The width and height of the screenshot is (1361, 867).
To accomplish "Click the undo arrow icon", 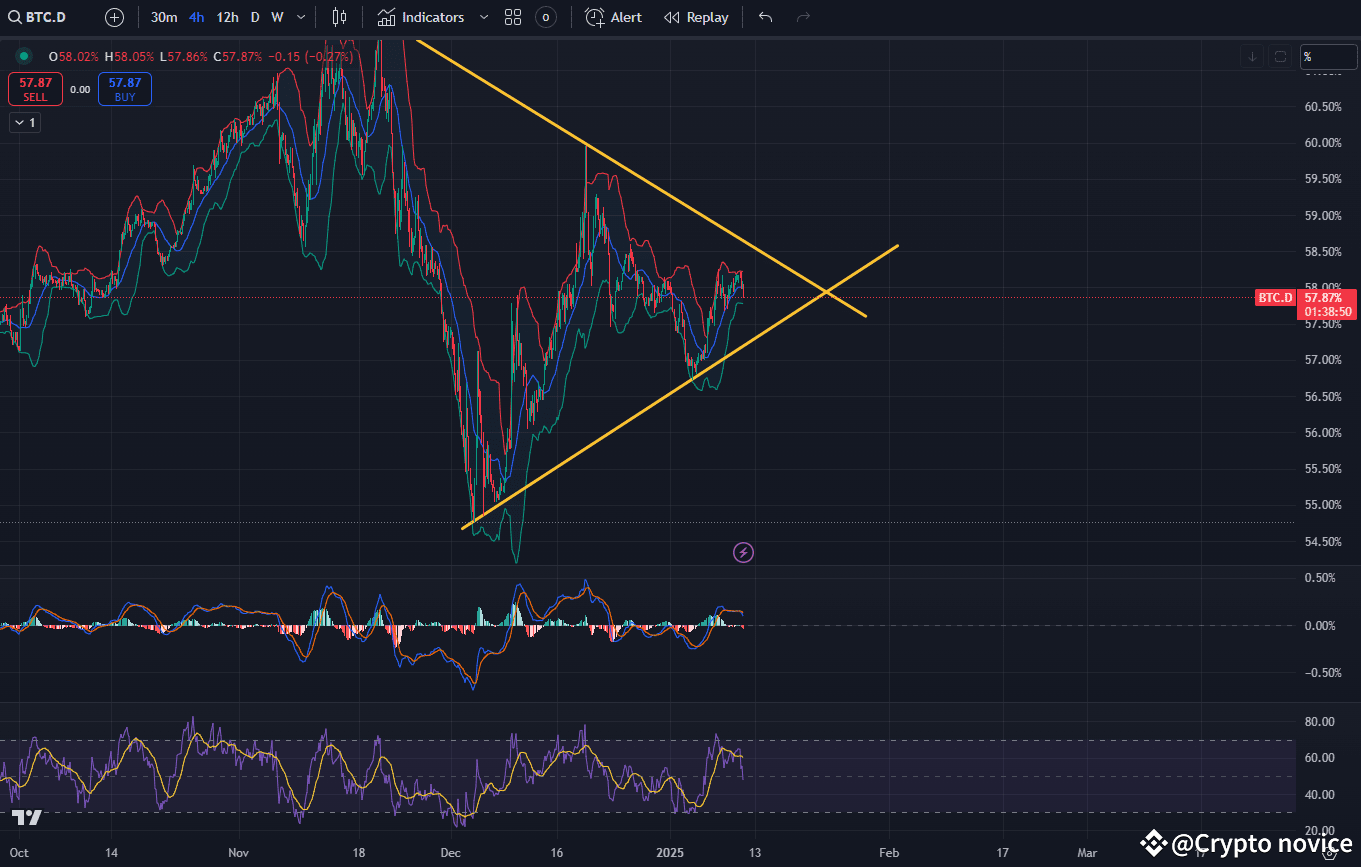I will pyautogui.click(x=765, y=17).
